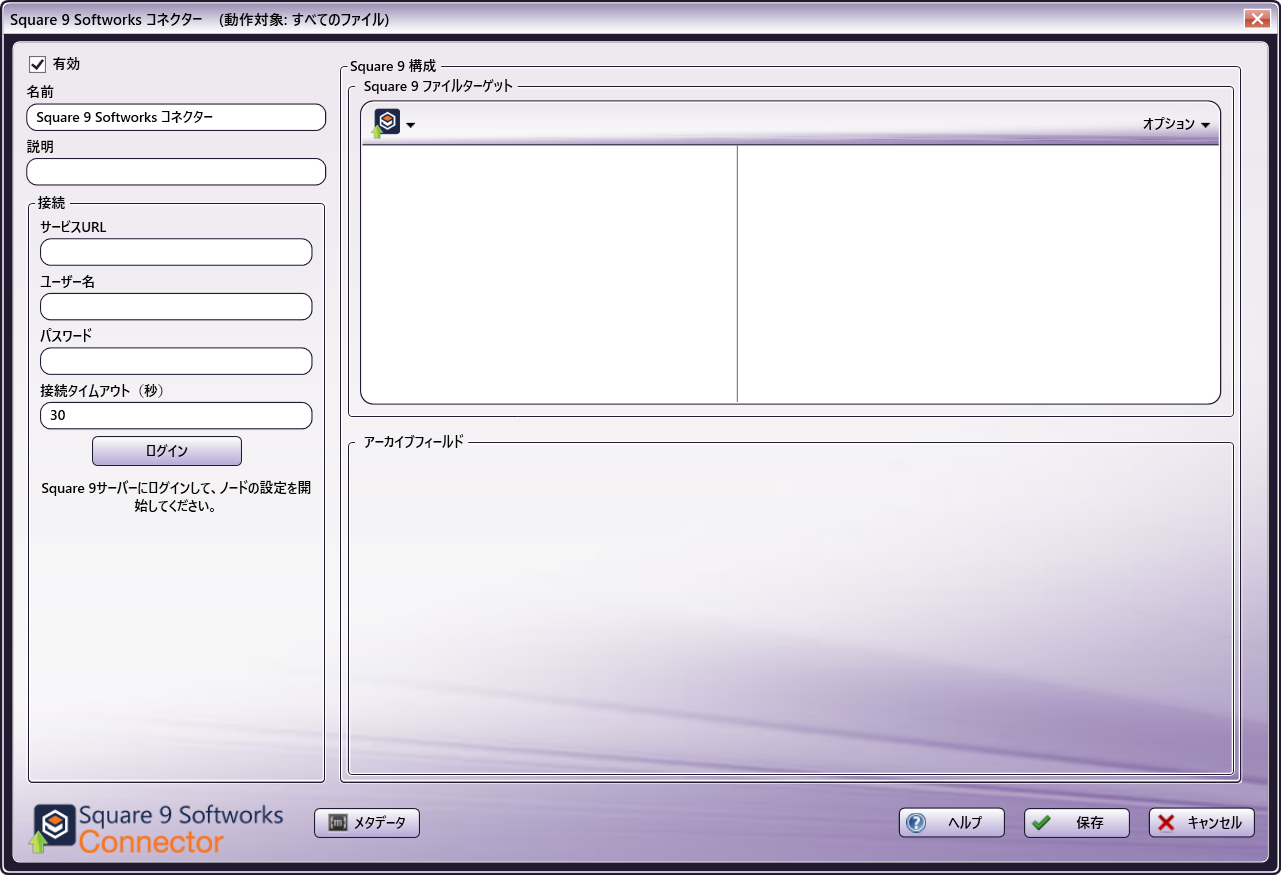This screenshot has height=875, width=1281.
Task: Click the Square 9 upload icon in toolbar
Action: 386,124
